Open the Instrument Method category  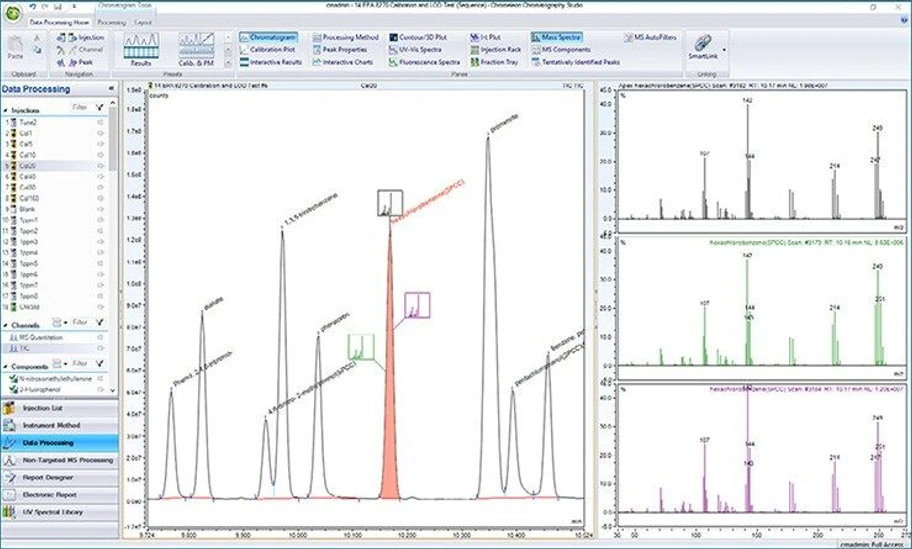pyautogui.click(x=59, y=426)
